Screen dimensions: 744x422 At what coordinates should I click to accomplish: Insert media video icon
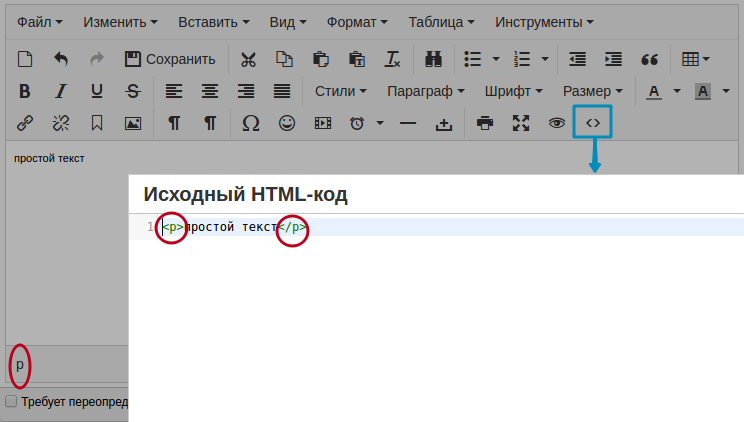(x=323, y=123)
